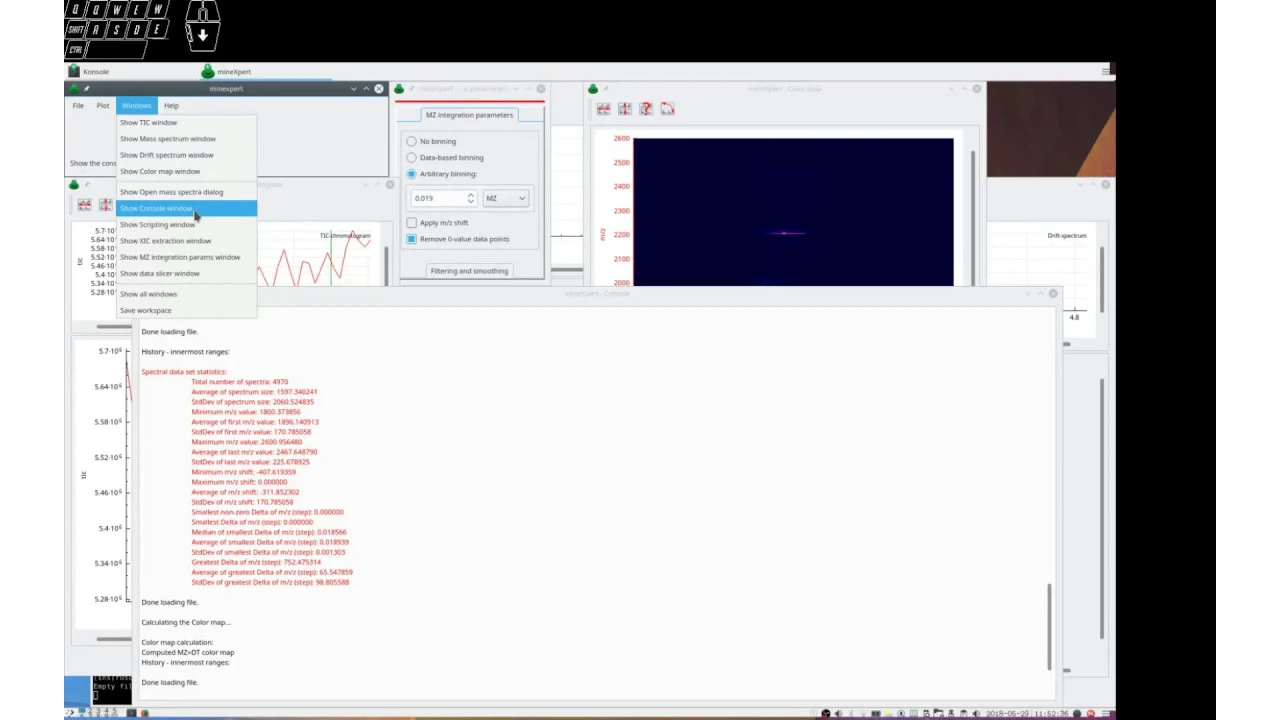Click the rotate arrow icon in Color map toolbar
Image resolution: width=1280 pixels, height=720 pixels.
point(667,109)
